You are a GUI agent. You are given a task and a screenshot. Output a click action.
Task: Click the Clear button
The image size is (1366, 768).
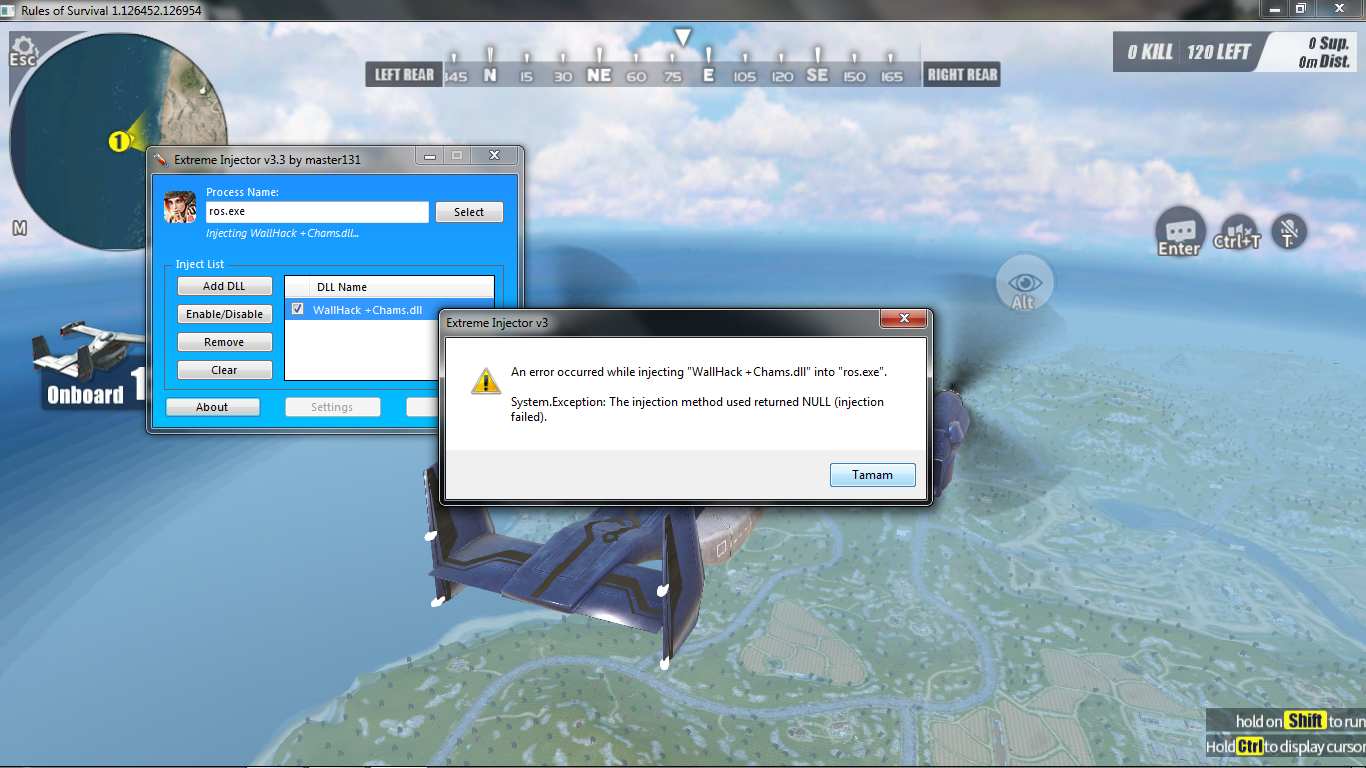[x=224, y=370]
